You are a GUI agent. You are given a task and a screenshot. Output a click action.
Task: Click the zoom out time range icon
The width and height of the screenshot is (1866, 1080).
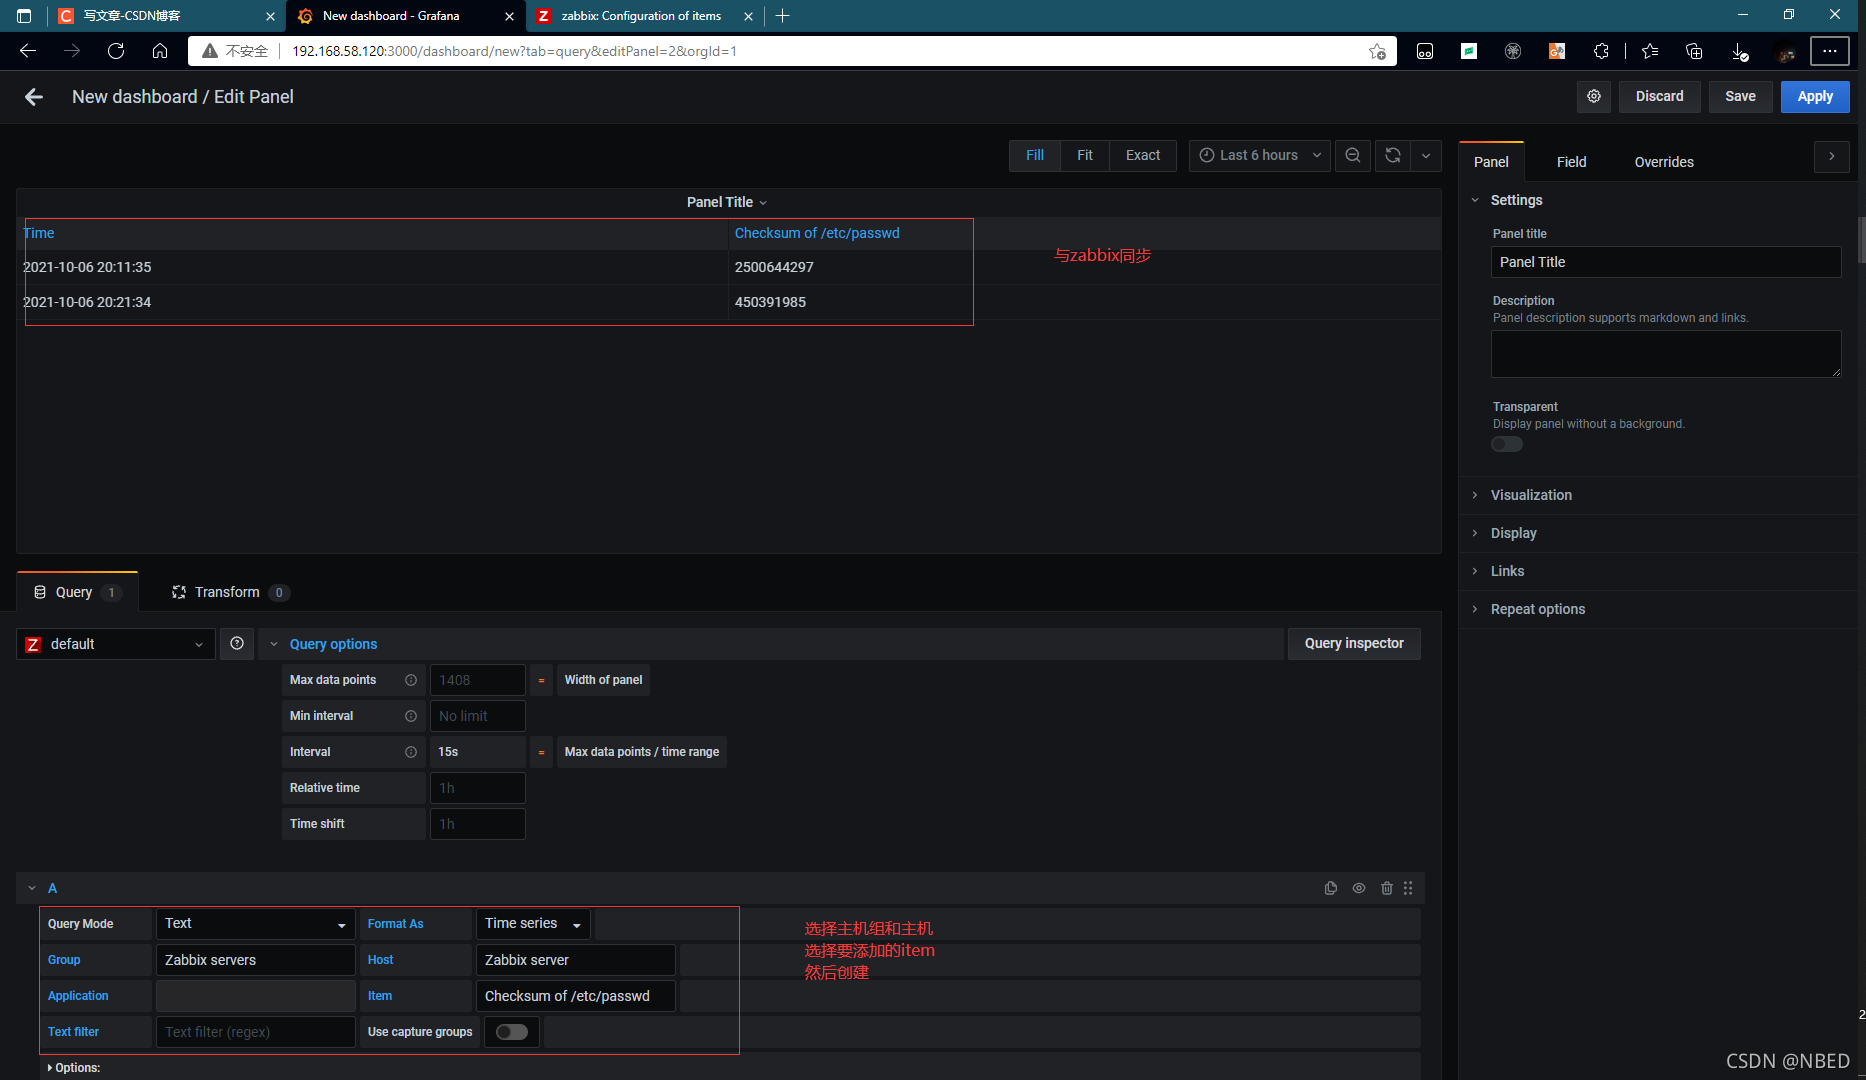coord(1353,155)
